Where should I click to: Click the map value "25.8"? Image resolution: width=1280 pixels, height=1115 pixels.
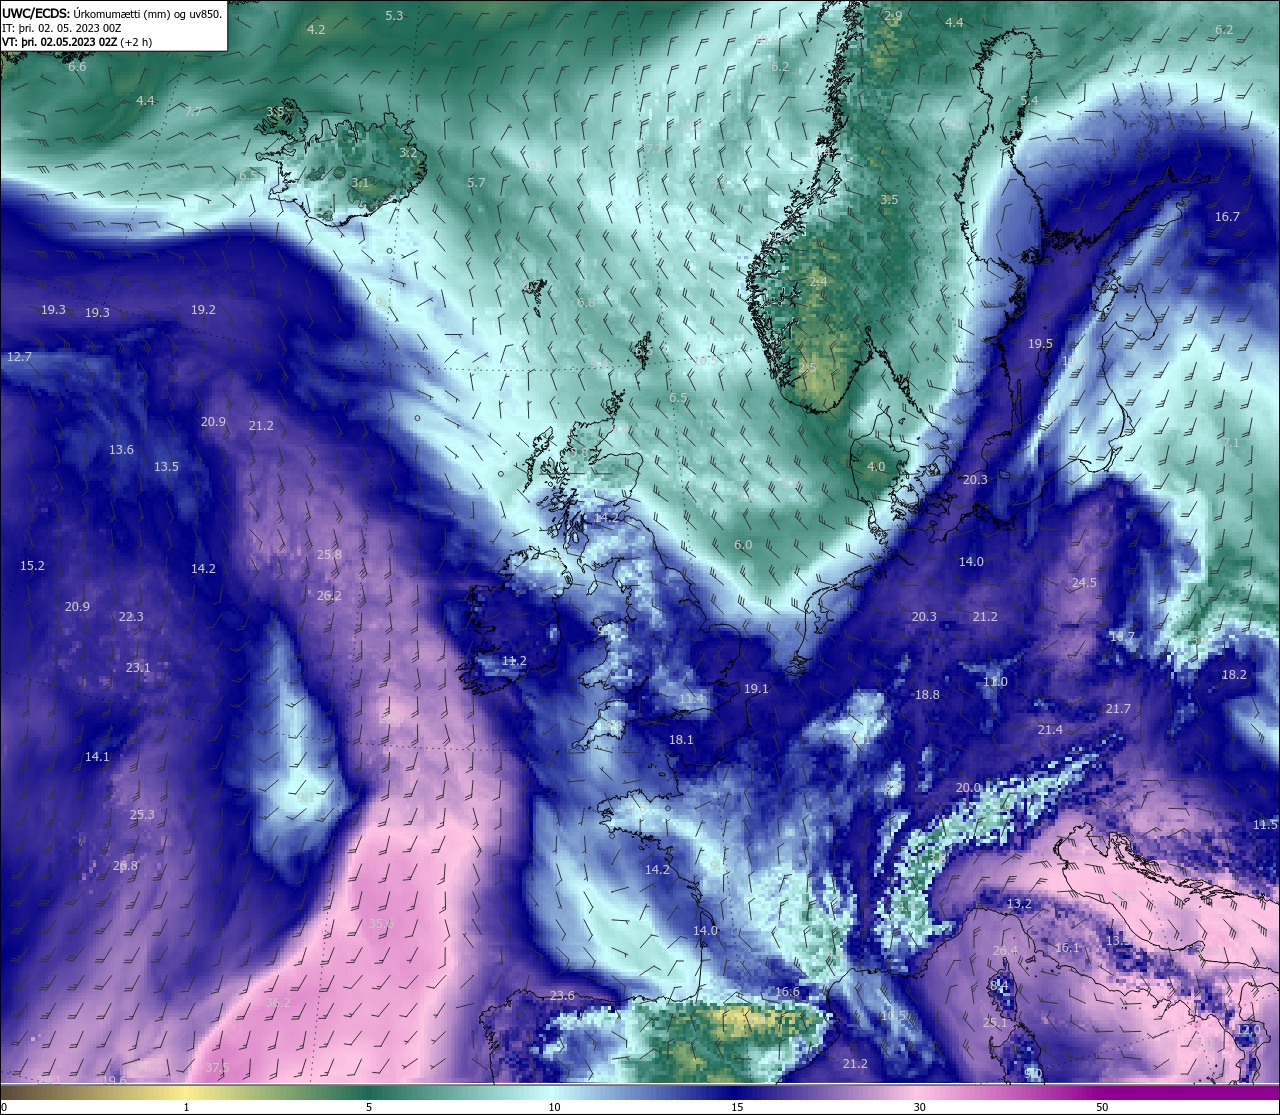coord(329,555)
